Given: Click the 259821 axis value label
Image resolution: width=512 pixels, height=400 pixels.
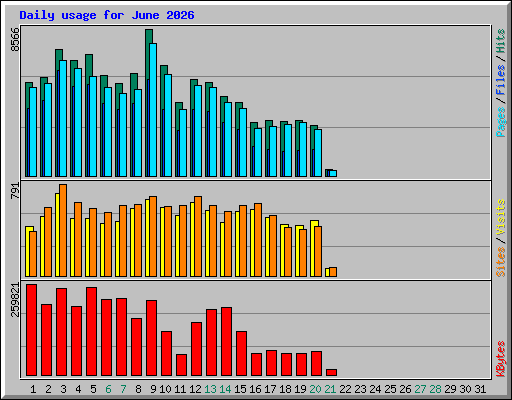Looking at the screenshot, I should [15, 300].
